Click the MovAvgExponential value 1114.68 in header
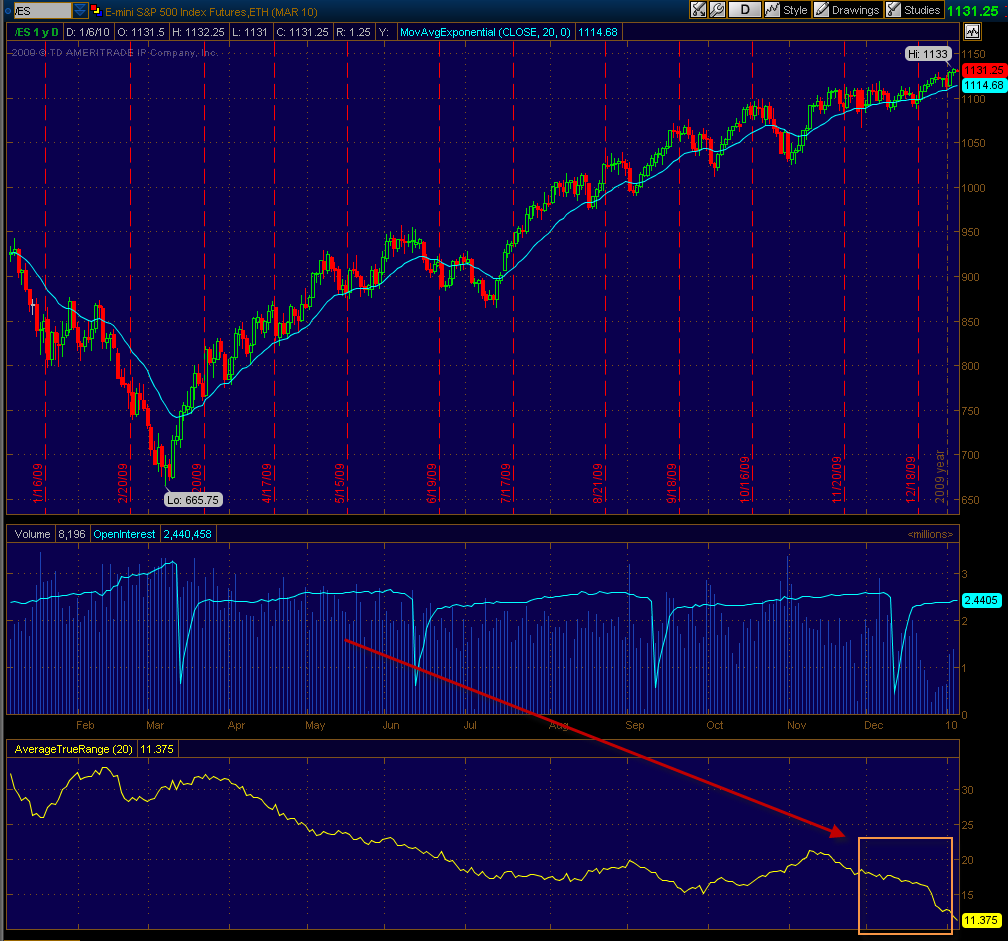Screen dimensions: 1008x941 598,32
